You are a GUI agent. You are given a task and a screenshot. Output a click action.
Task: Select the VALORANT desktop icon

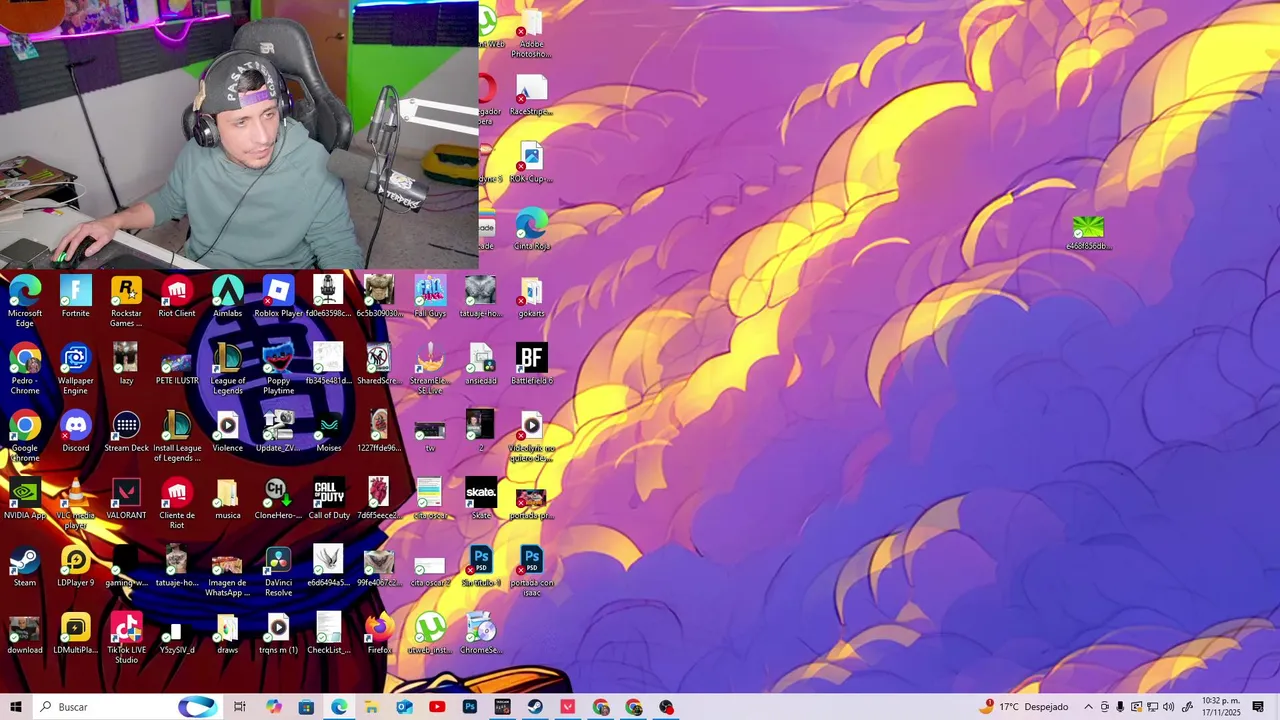pos(126,498)
